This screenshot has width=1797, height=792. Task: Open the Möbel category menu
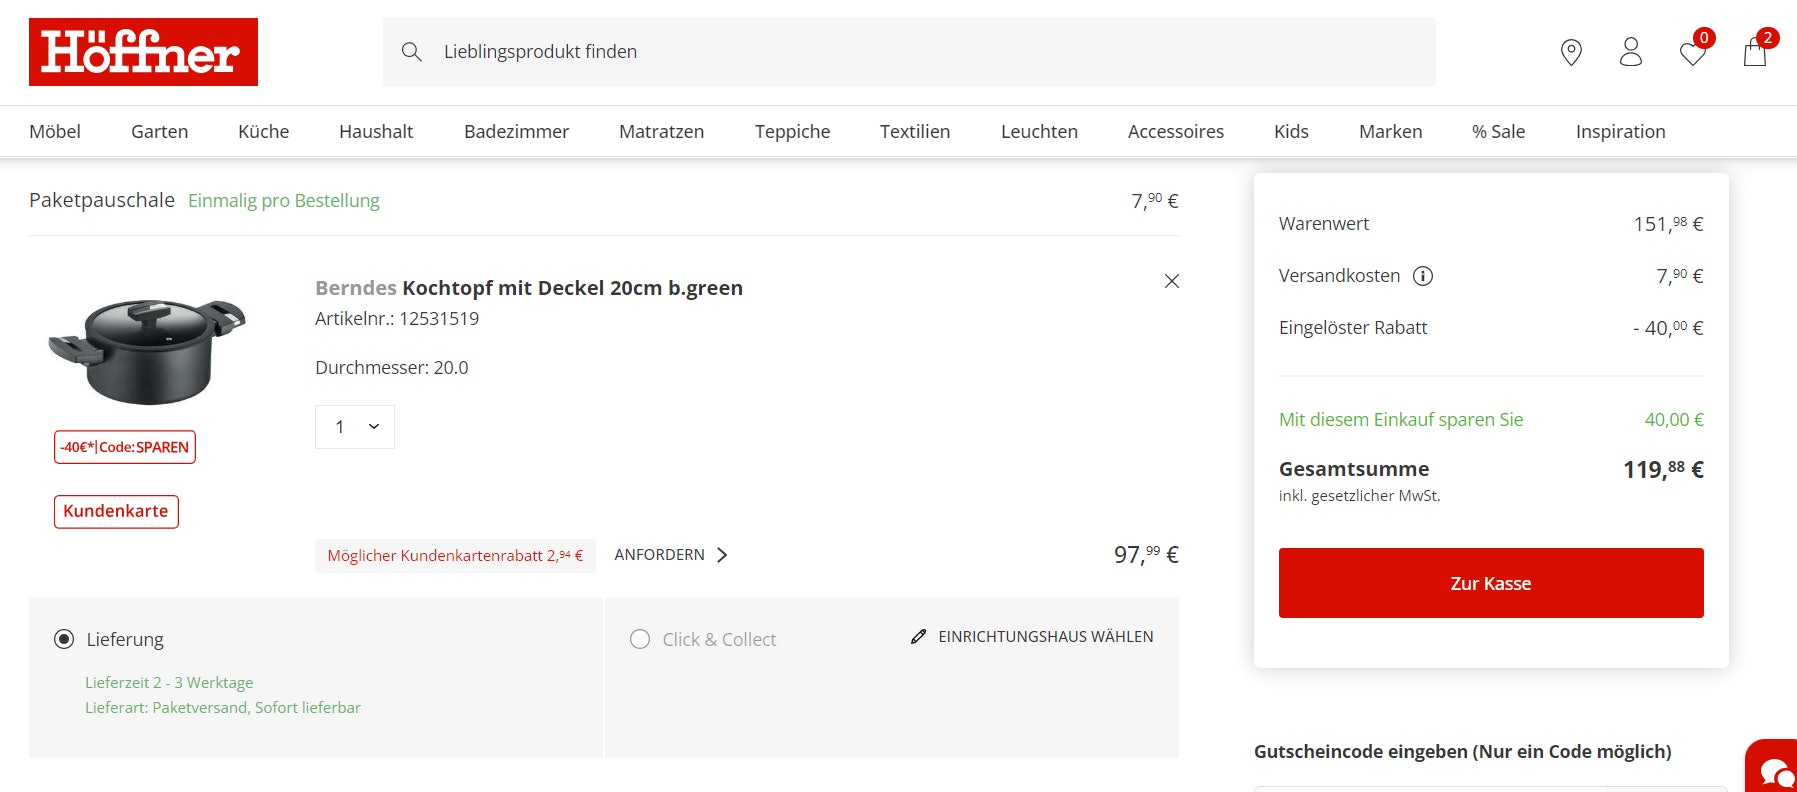[x=55, y=132]
